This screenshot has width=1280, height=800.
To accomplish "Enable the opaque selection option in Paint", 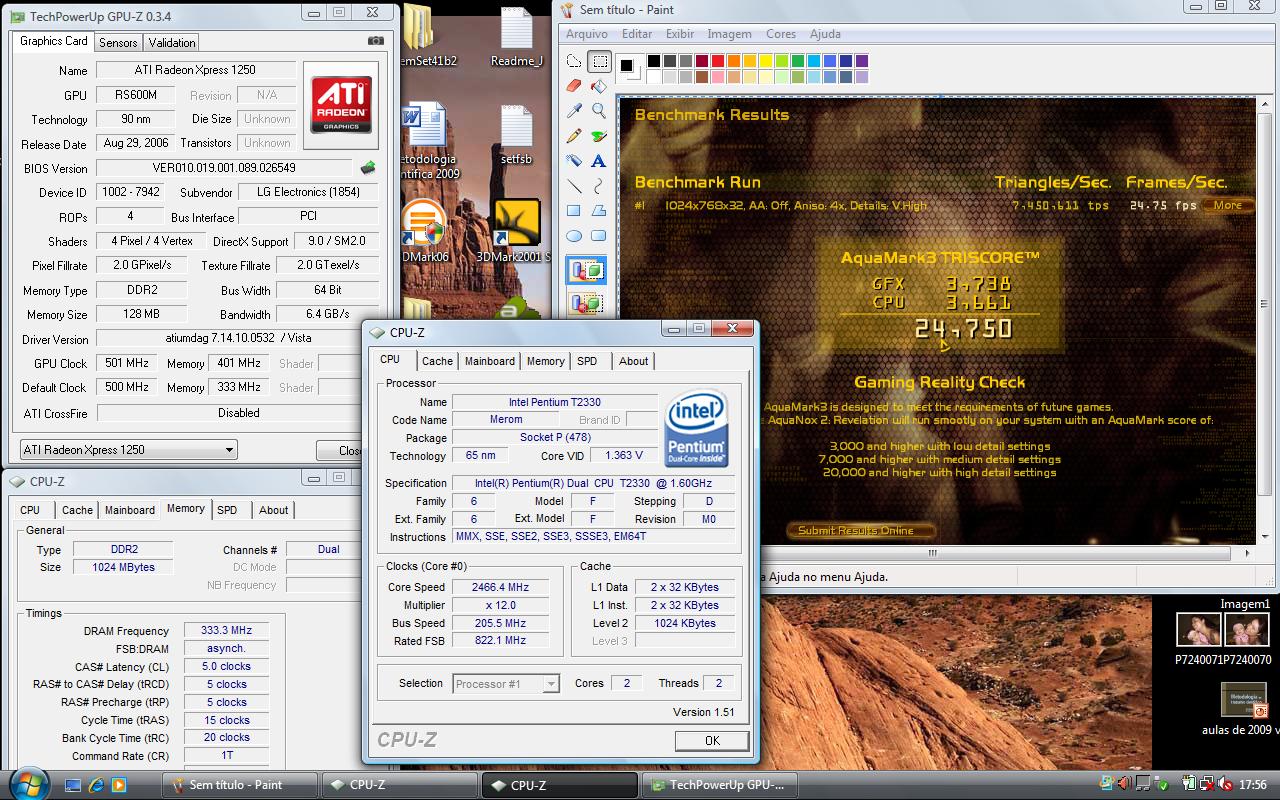I will pos(586,270).
